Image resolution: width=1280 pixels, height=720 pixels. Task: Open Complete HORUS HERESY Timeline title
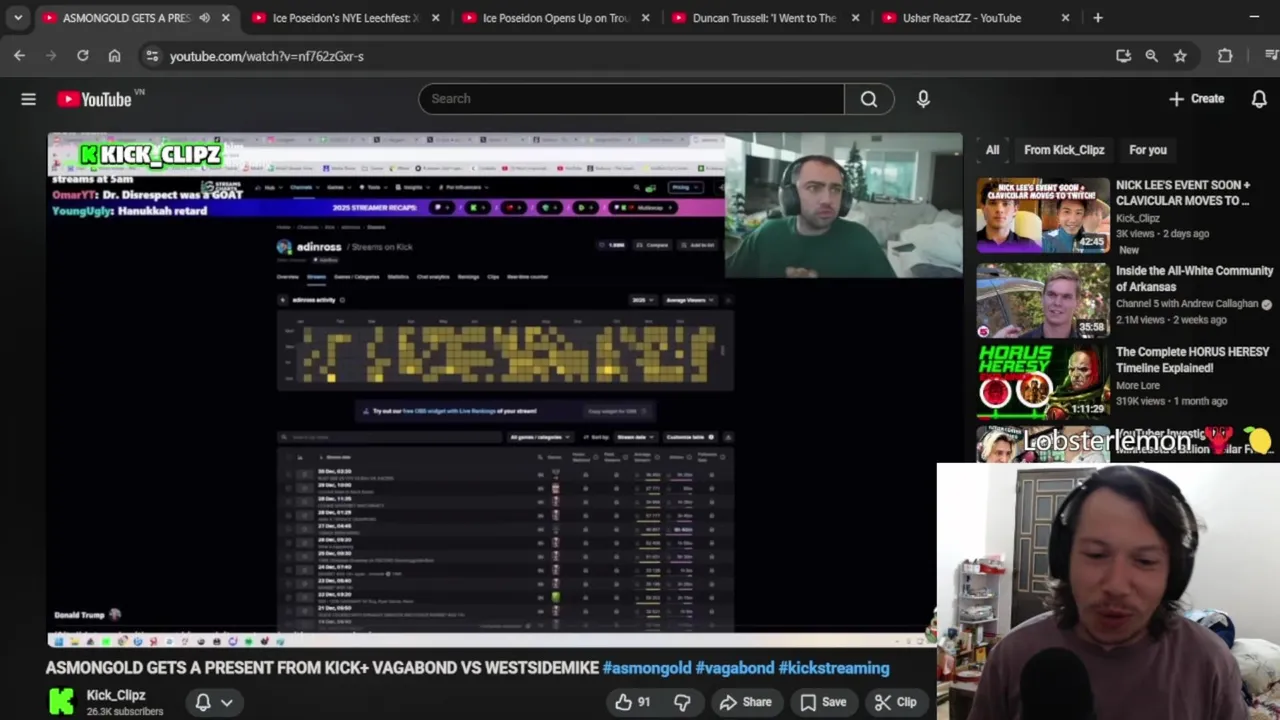(x=1192, y=360)
